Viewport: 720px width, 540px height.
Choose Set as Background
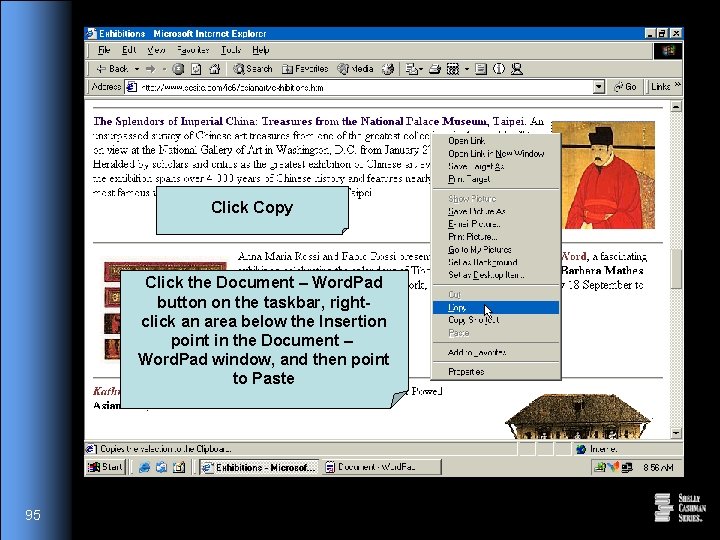pos(496,262)
